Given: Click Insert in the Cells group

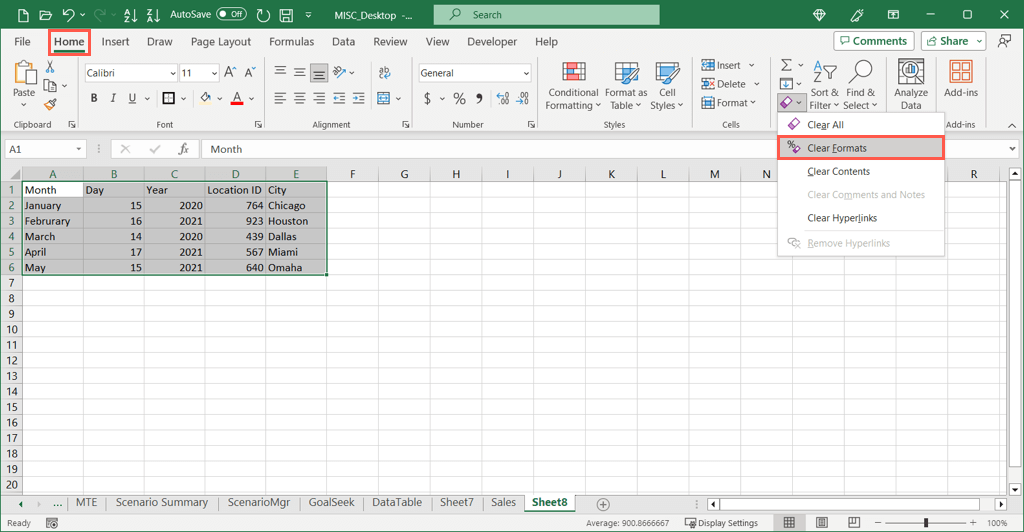Looking at the screenshot, I should [721, 65].
